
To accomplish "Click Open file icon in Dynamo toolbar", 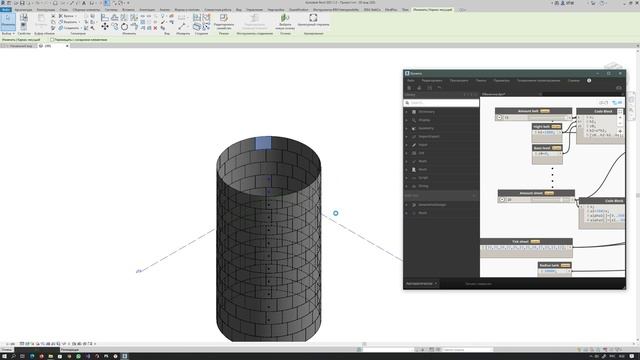I will 419,88.
